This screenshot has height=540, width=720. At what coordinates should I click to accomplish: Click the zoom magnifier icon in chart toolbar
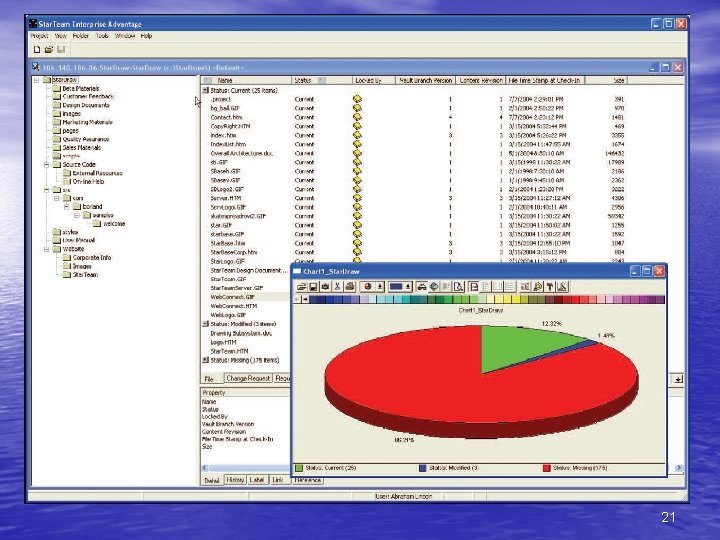coord(537,287)
